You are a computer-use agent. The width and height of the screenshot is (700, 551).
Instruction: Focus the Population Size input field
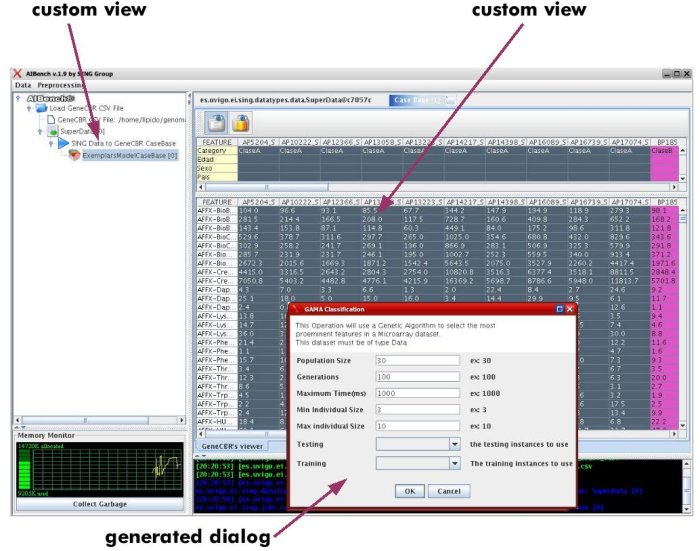pos(417,360)
